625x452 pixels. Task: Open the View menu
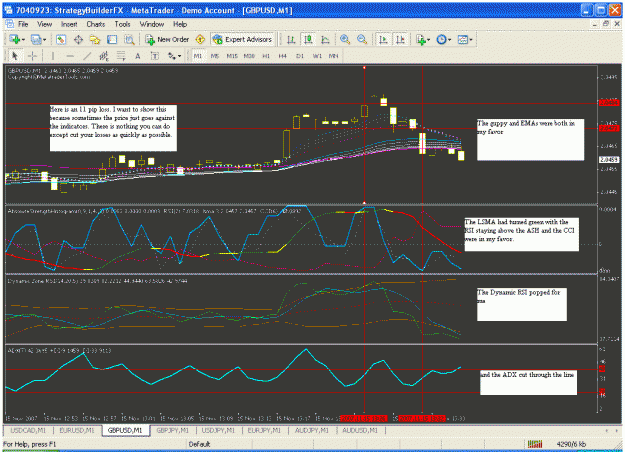click(x=45, y=24)
